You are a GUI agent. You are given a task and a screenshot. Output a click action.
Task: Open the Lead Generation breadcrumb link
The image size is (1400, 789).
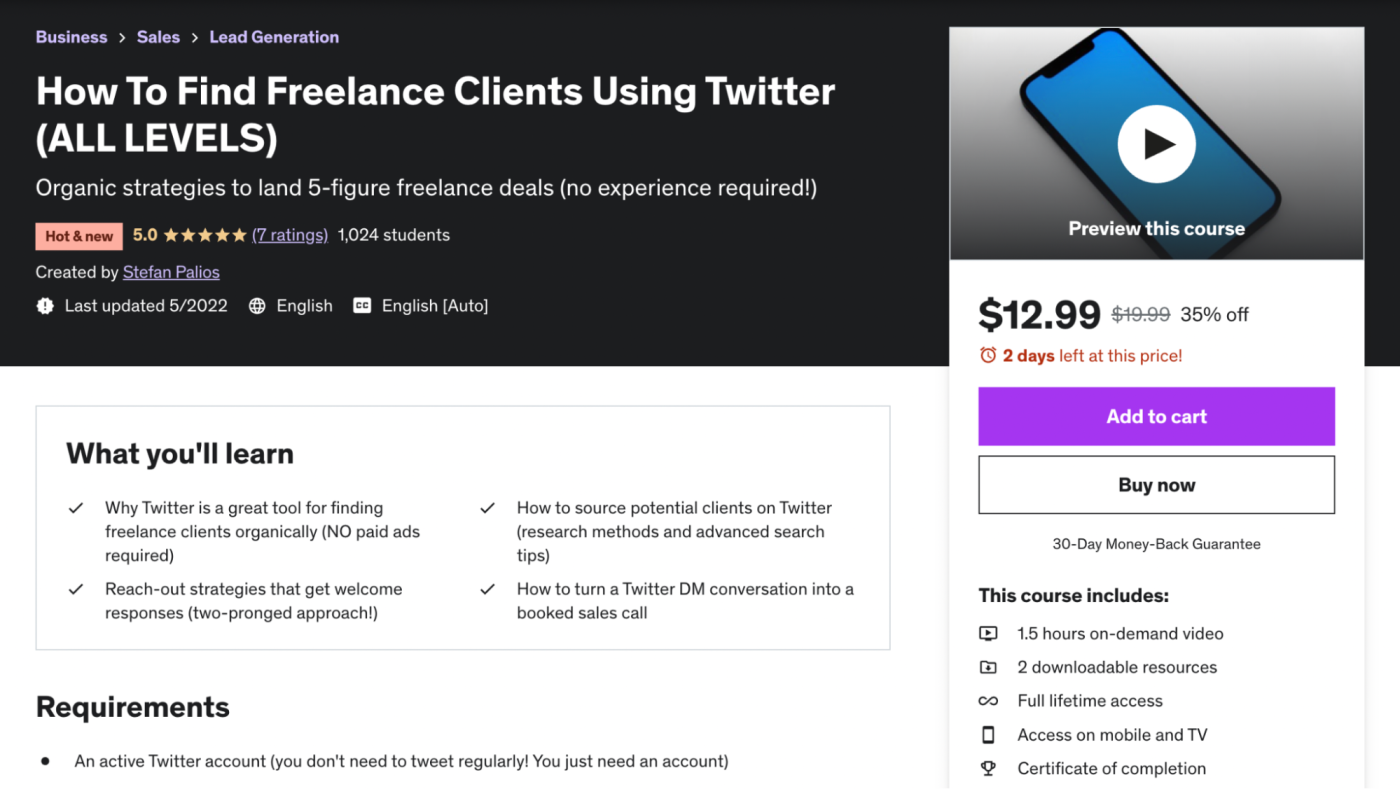[x=274, y=37]
